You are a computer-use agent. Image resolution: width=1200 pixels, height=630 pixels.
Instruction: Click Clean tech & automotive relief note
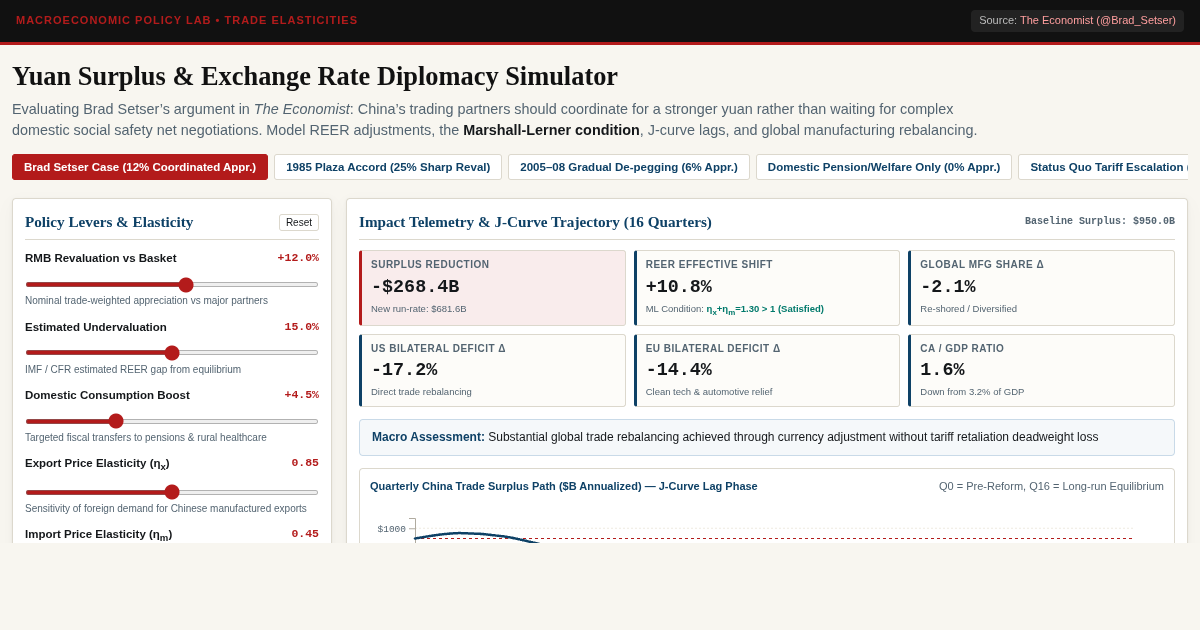point(709,392)
